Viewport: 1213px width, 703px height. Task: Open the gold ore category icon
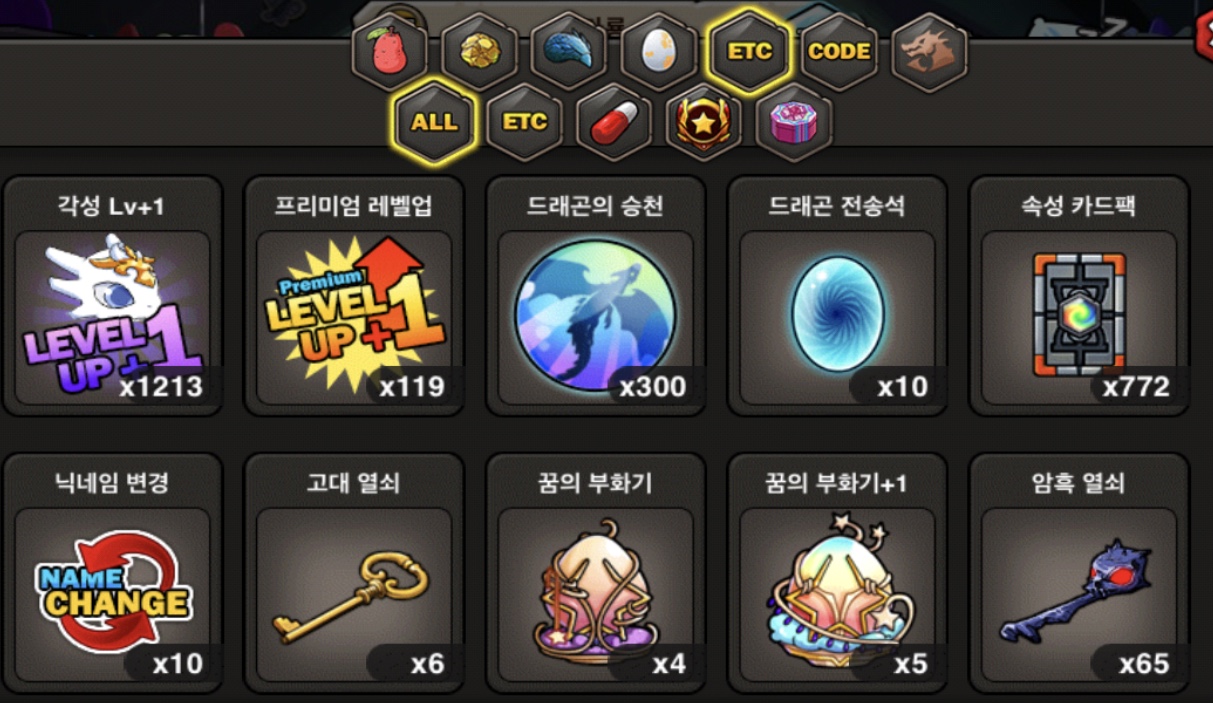click(x=480, y=52)
